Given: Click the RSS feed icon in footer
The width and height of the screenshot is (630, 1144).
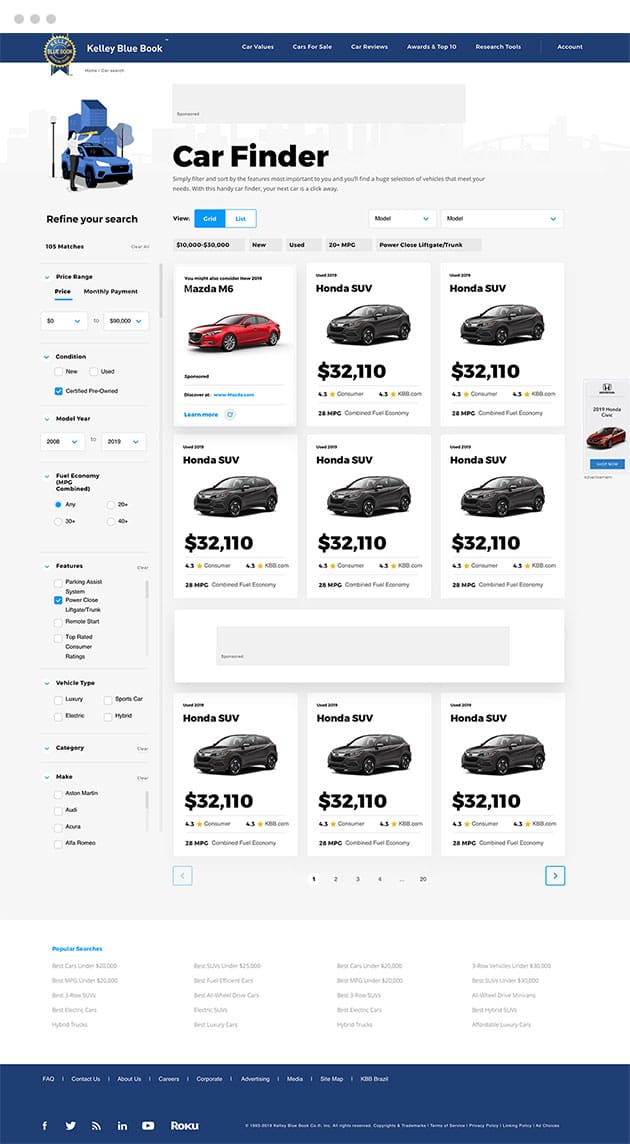Looking at the screenshot, I should tap(96, 1125).
